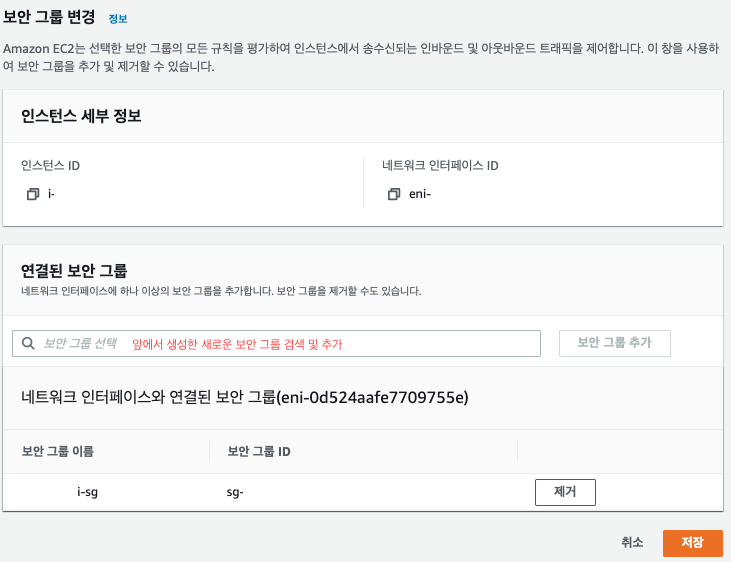Click the 보안 그룹 변경 page title
The width and height of the screenshot is (731, 562).
click(x=49, y=17)
